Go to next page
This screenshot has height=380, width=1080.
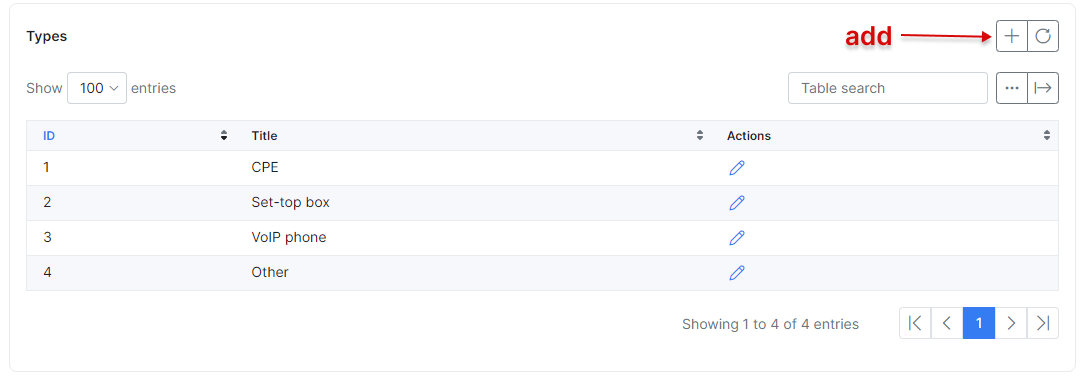(1011, 323)
